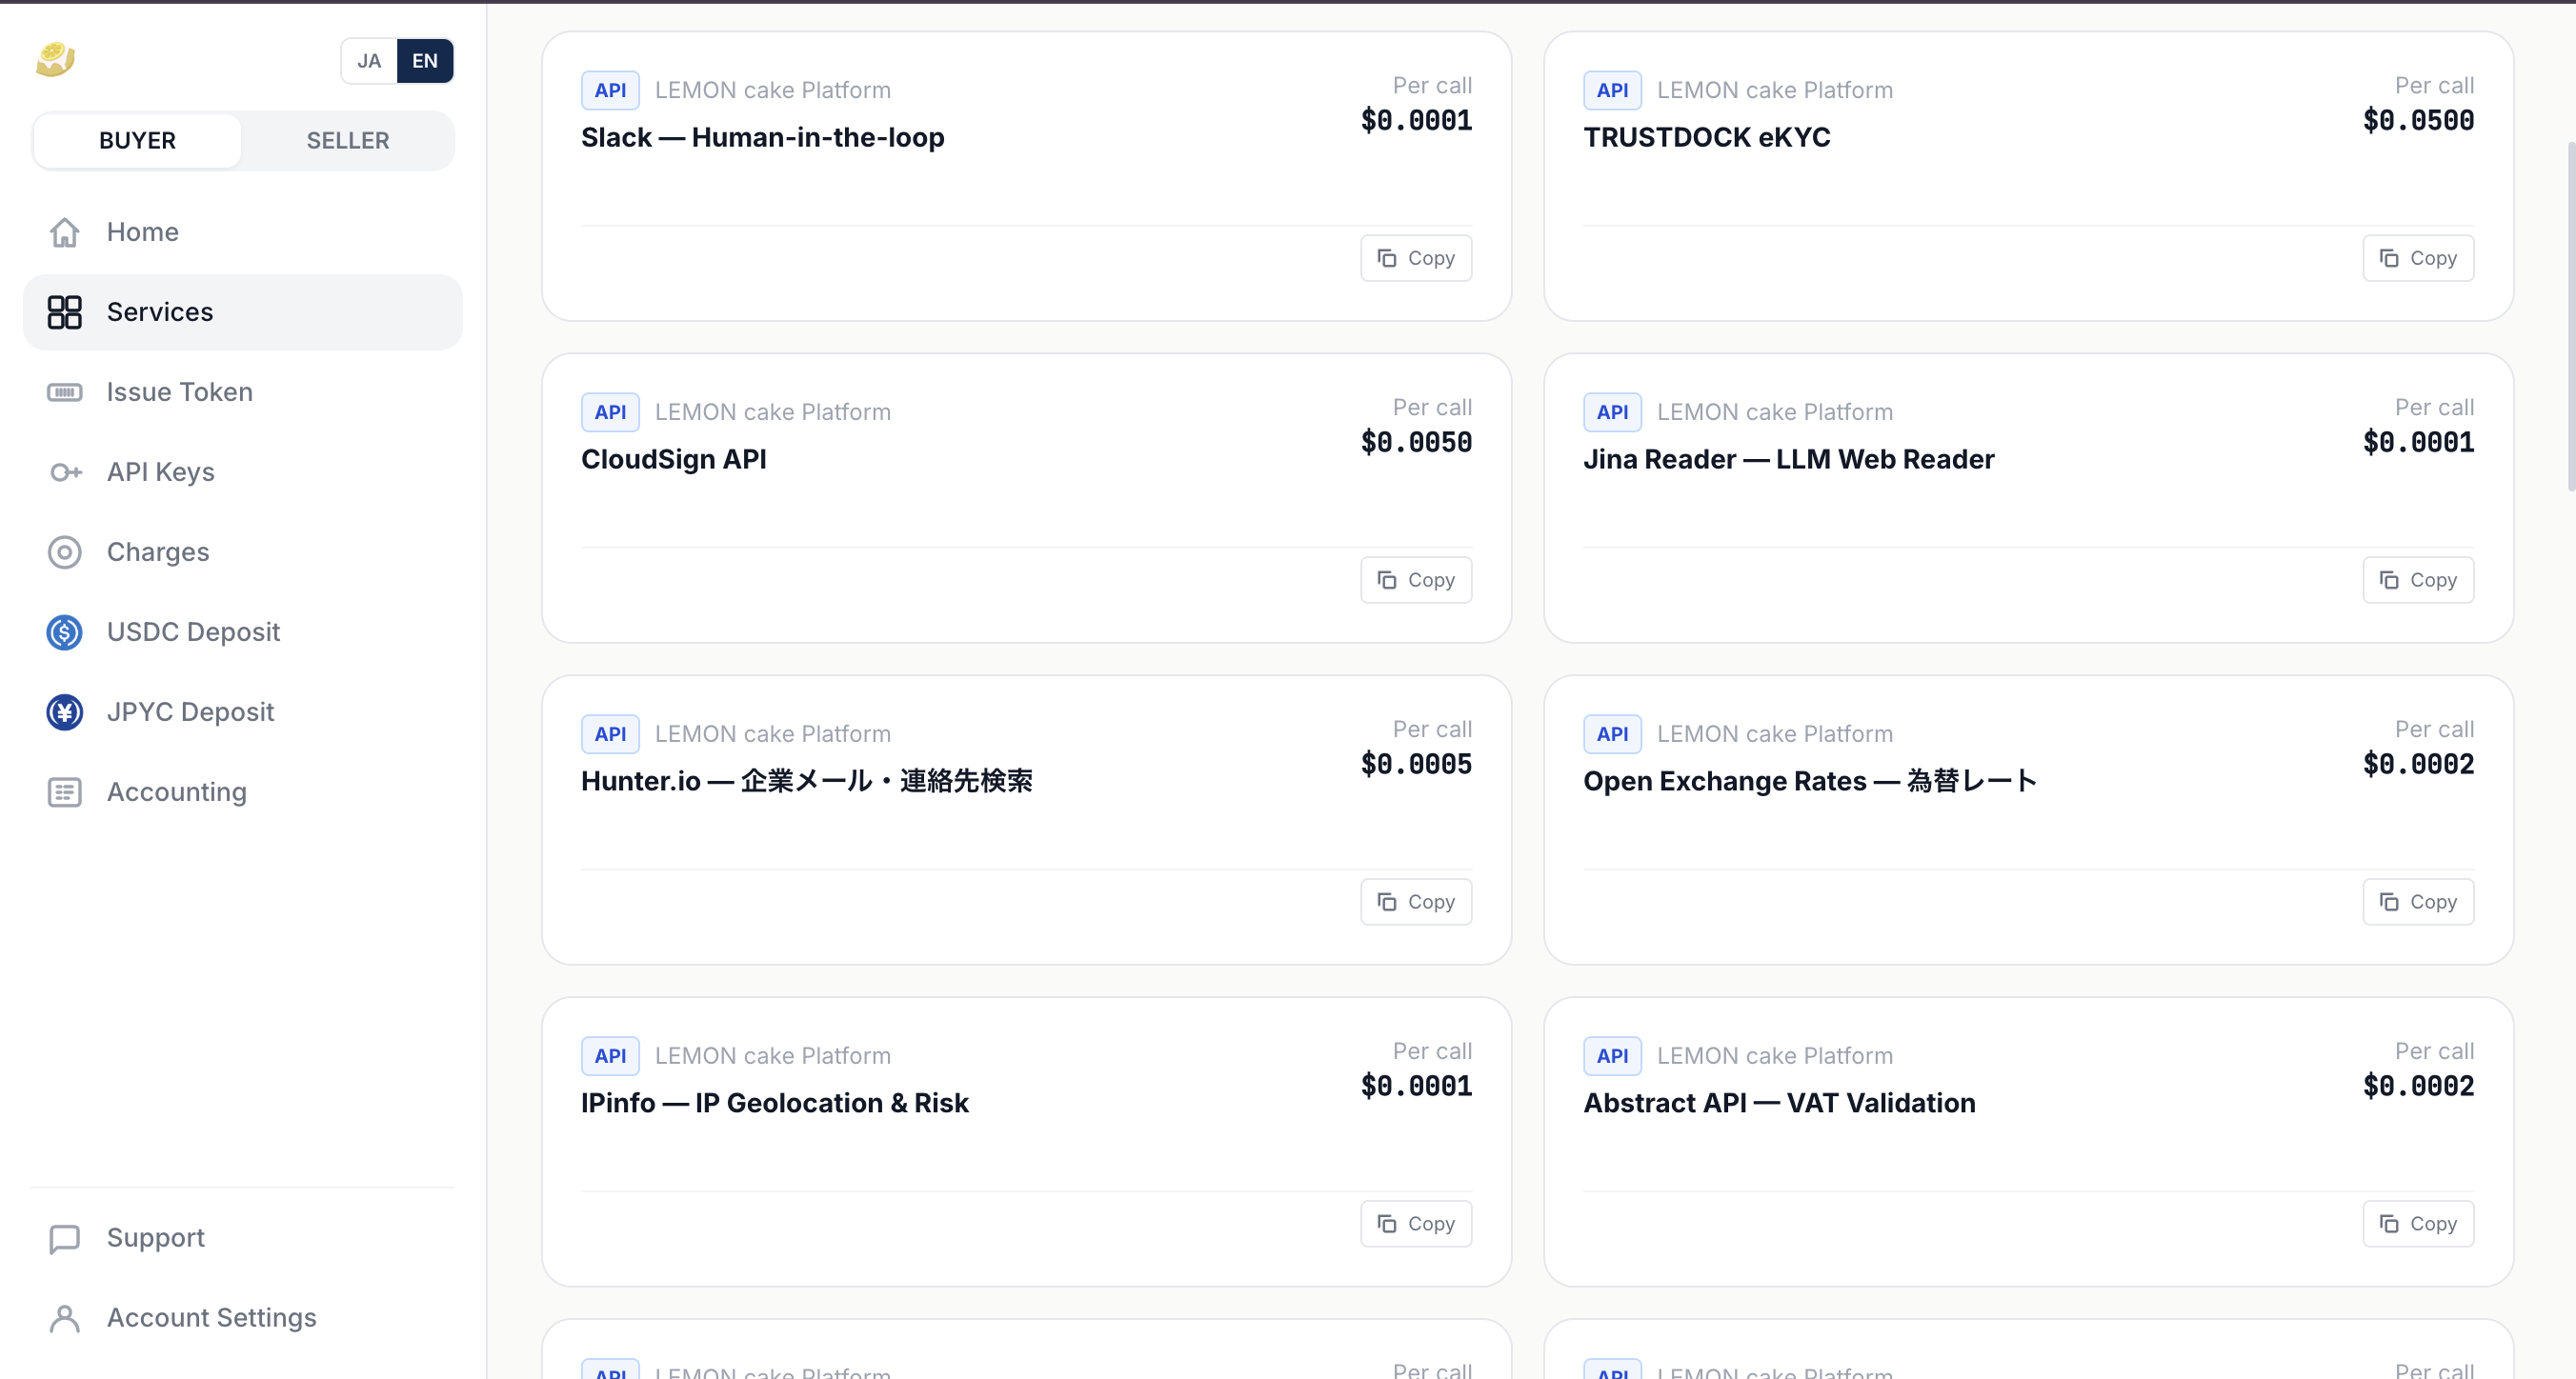Click the API badge on CloudSign card
This screenshot has width=2576, height=1379.
(x=610, y=412)
